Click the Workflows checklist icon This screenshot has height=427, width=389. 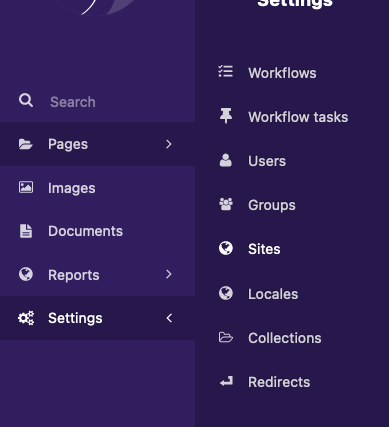pyautogui.click(x=226, y=72)
